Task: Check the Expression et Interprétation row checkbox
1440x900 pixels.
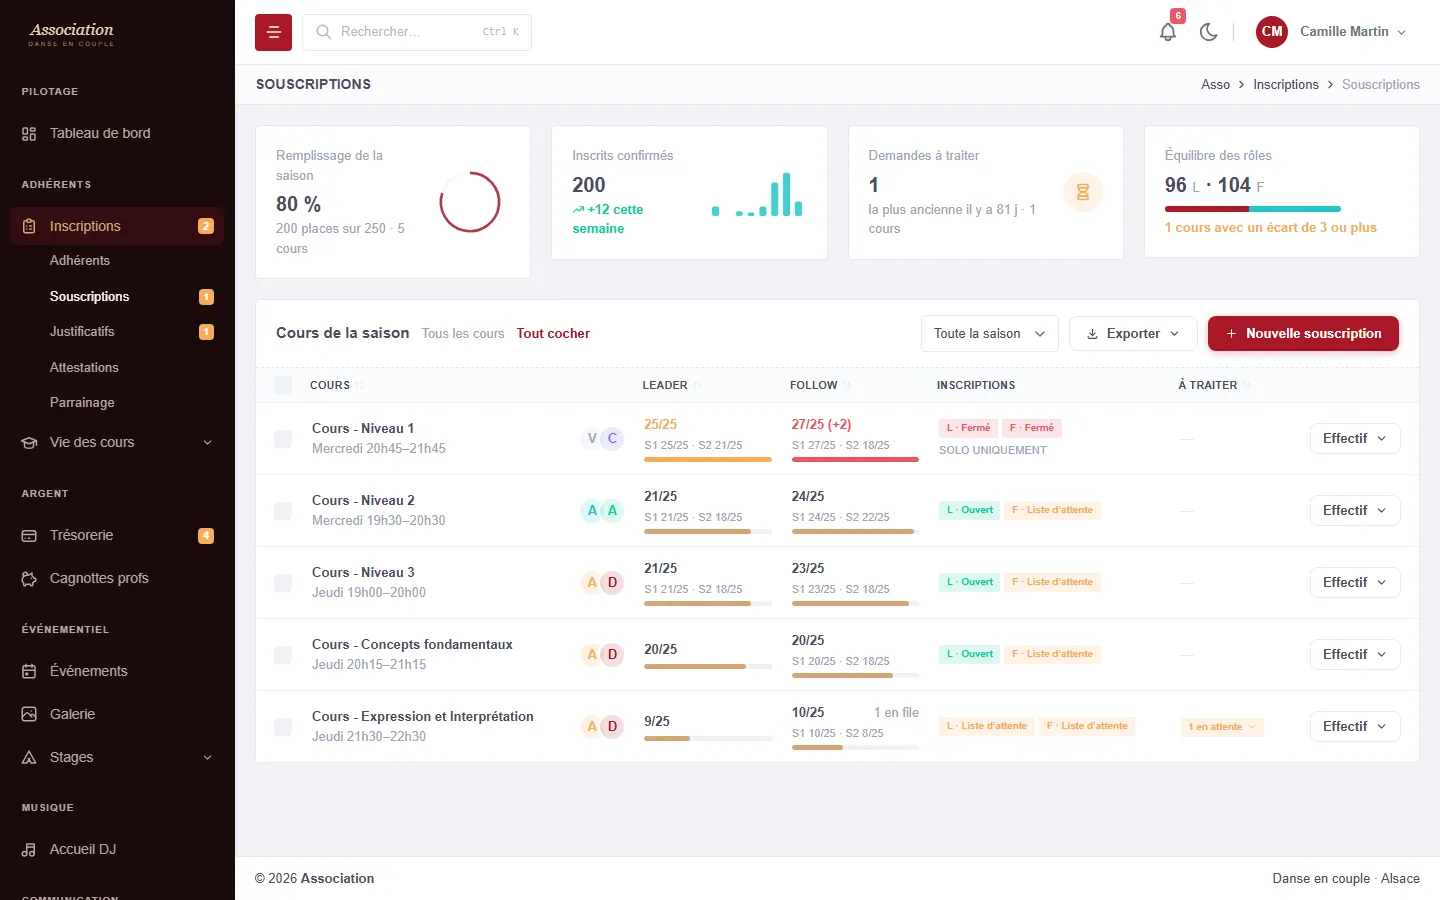Action: point(283,727)
